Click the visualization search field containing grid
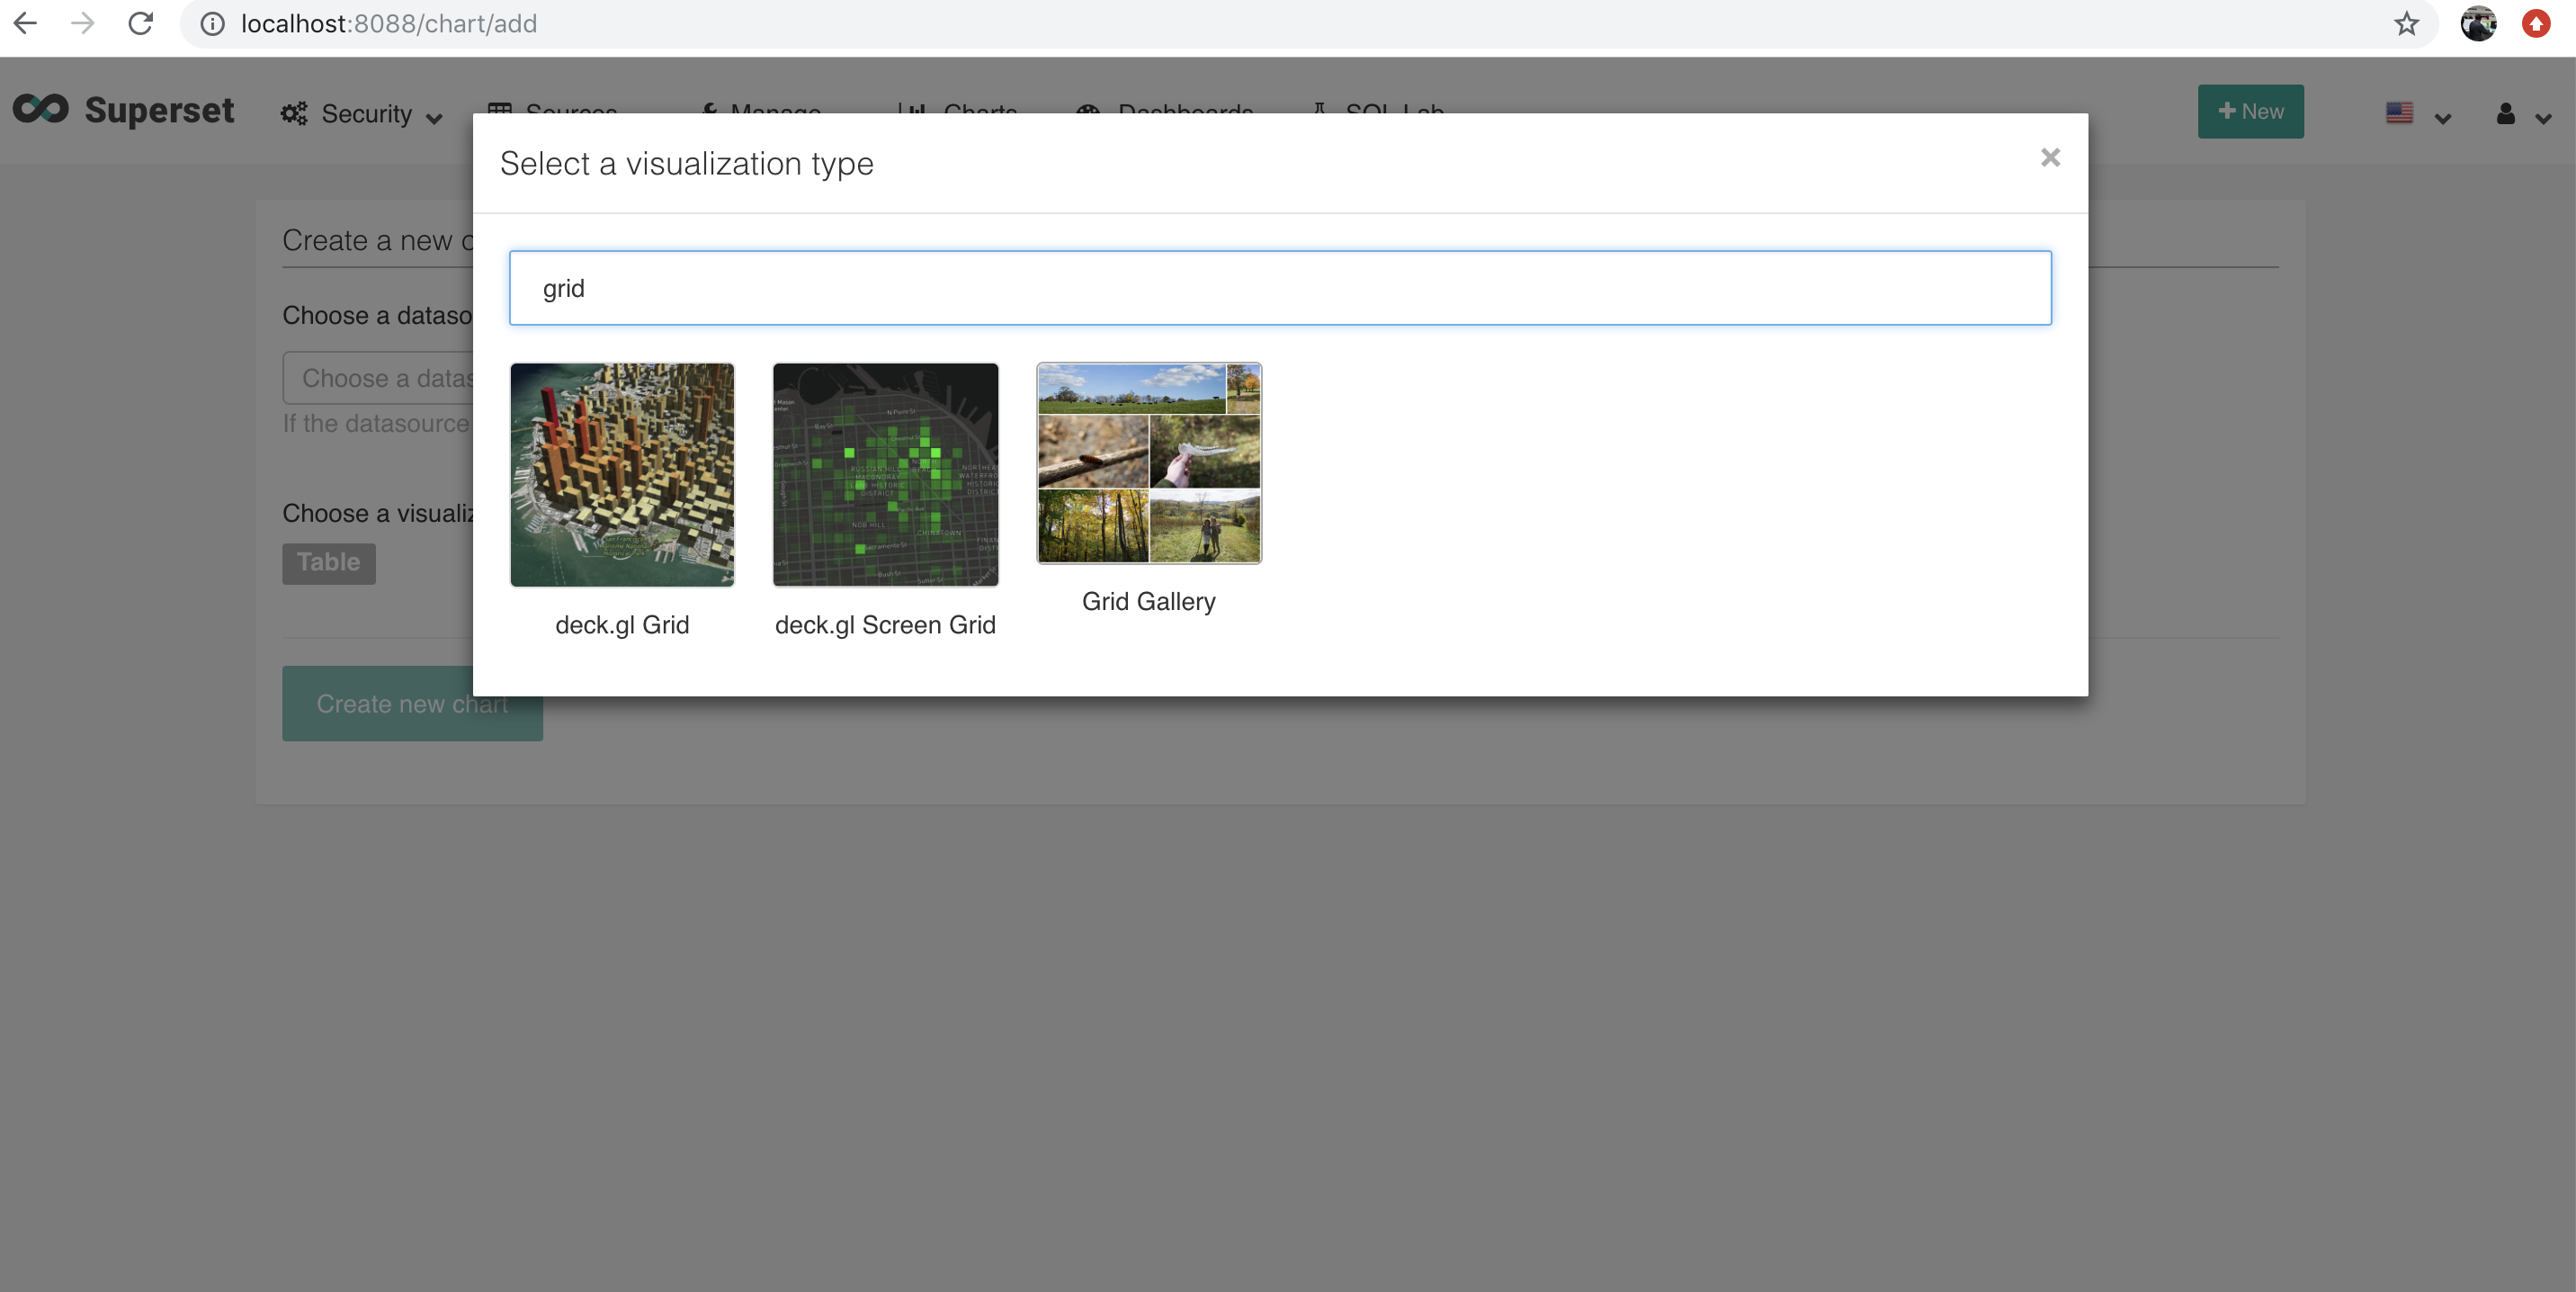 pos(1279,288)
